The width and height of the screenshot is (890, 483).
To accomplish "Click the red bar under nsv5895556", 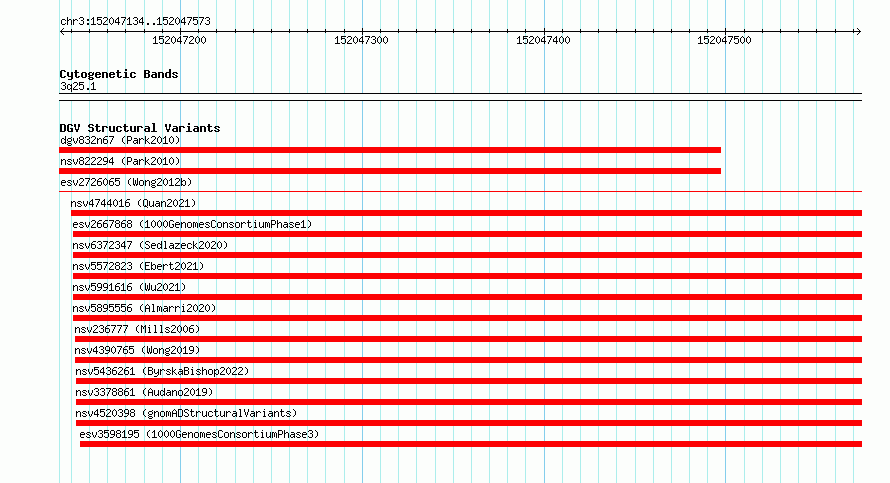I will coord(467,318).
